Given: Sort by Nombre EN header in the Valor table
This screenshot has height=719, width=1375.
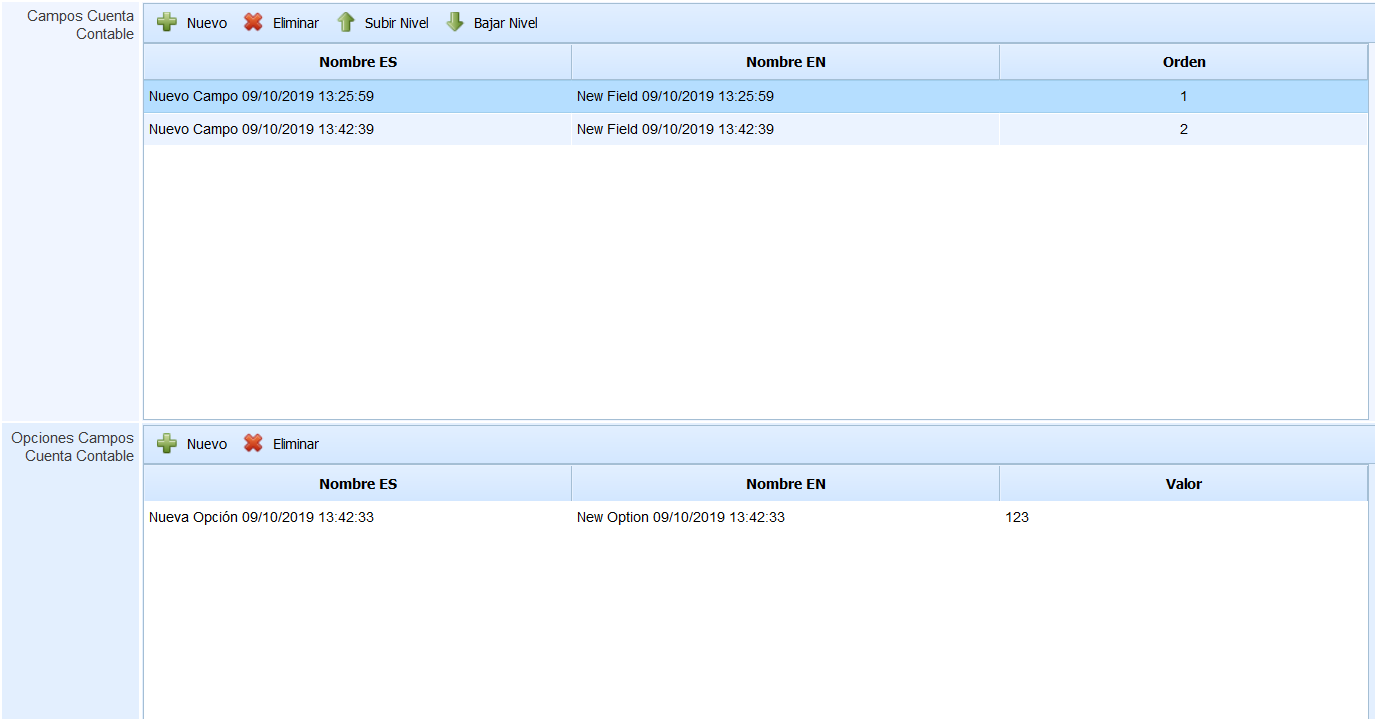Looking at the screenshot, I should 785,484.
